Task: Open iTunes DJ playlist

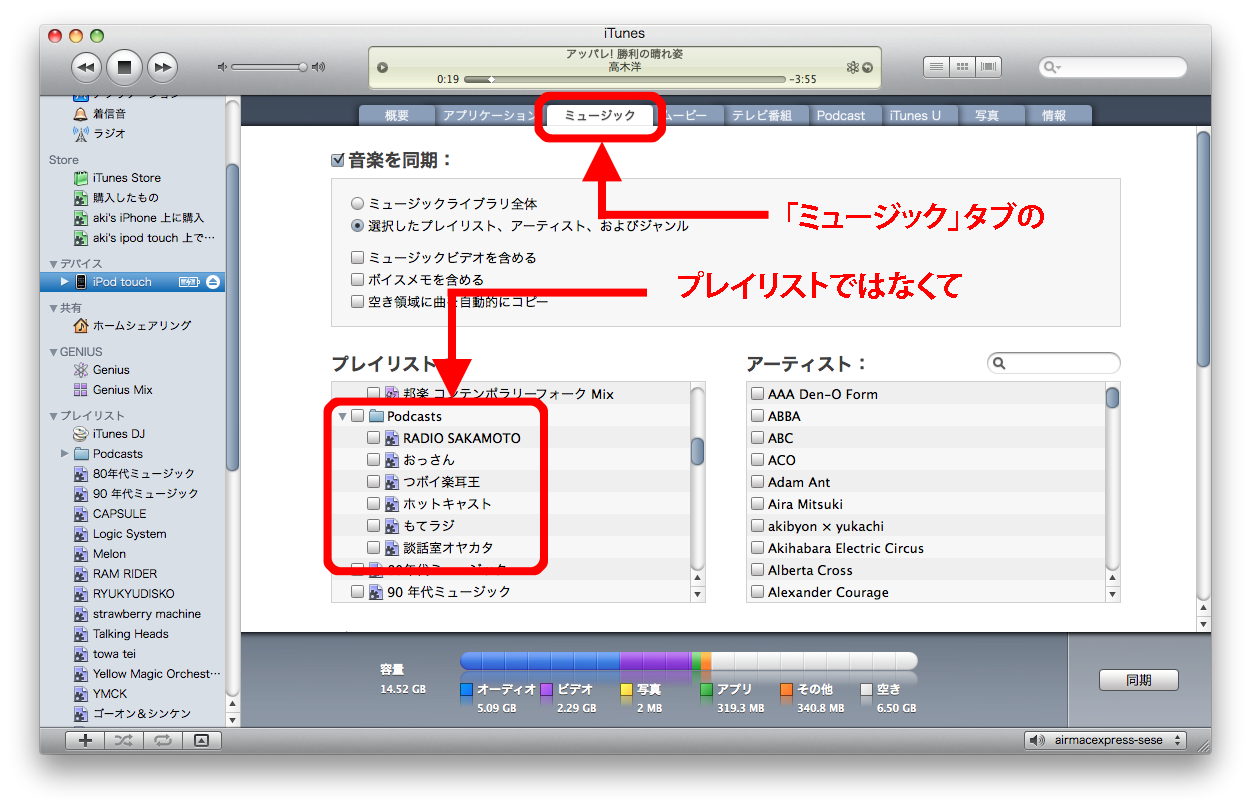Action: click(x=118, y=434)
